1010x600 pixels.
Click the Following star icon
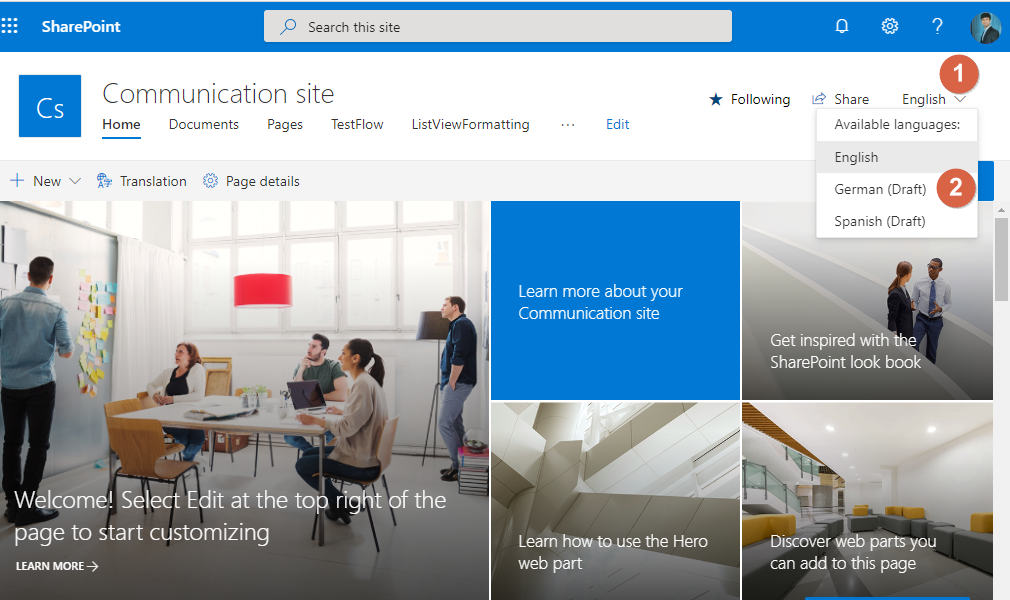point(716,99)
